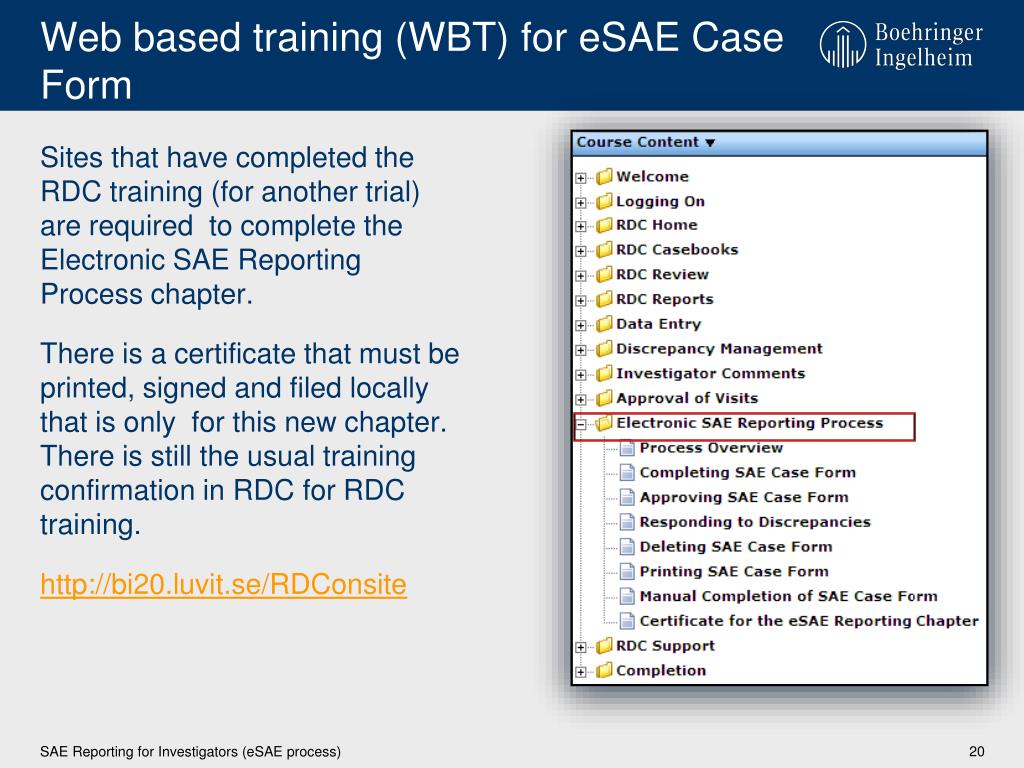Open Completing SAE Case Form page
Viewport: 1024px width, 768px height.
click(747, 473)
